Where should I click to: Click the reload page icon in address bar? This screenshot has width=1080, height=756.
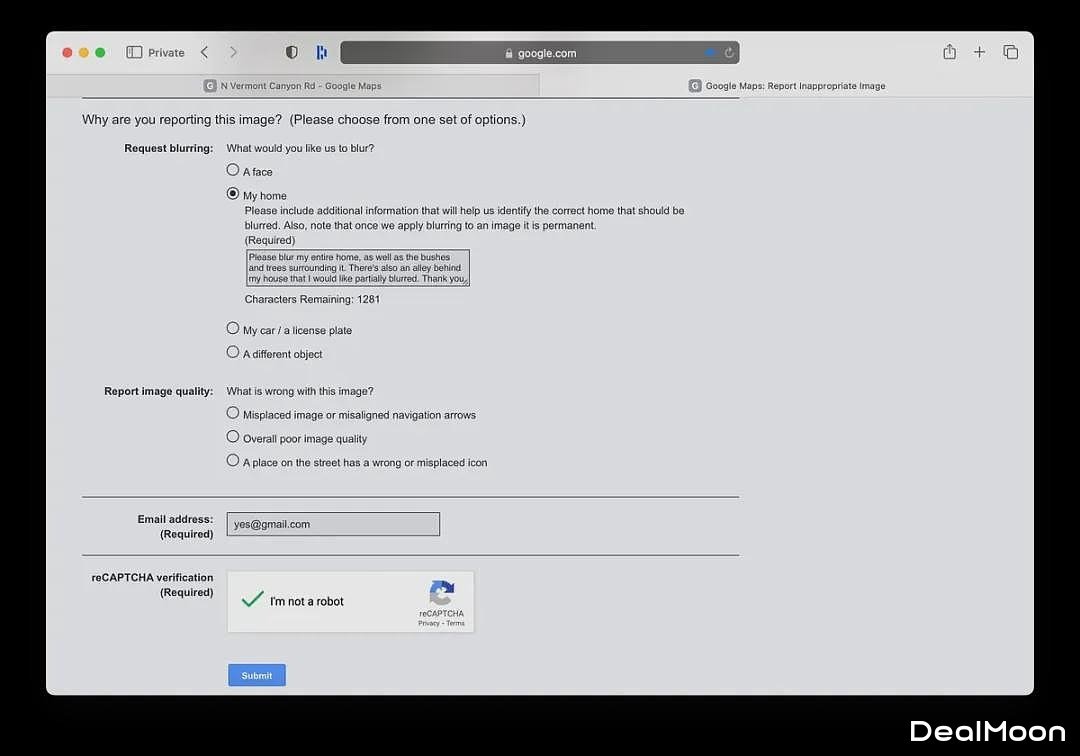(729, 53)
